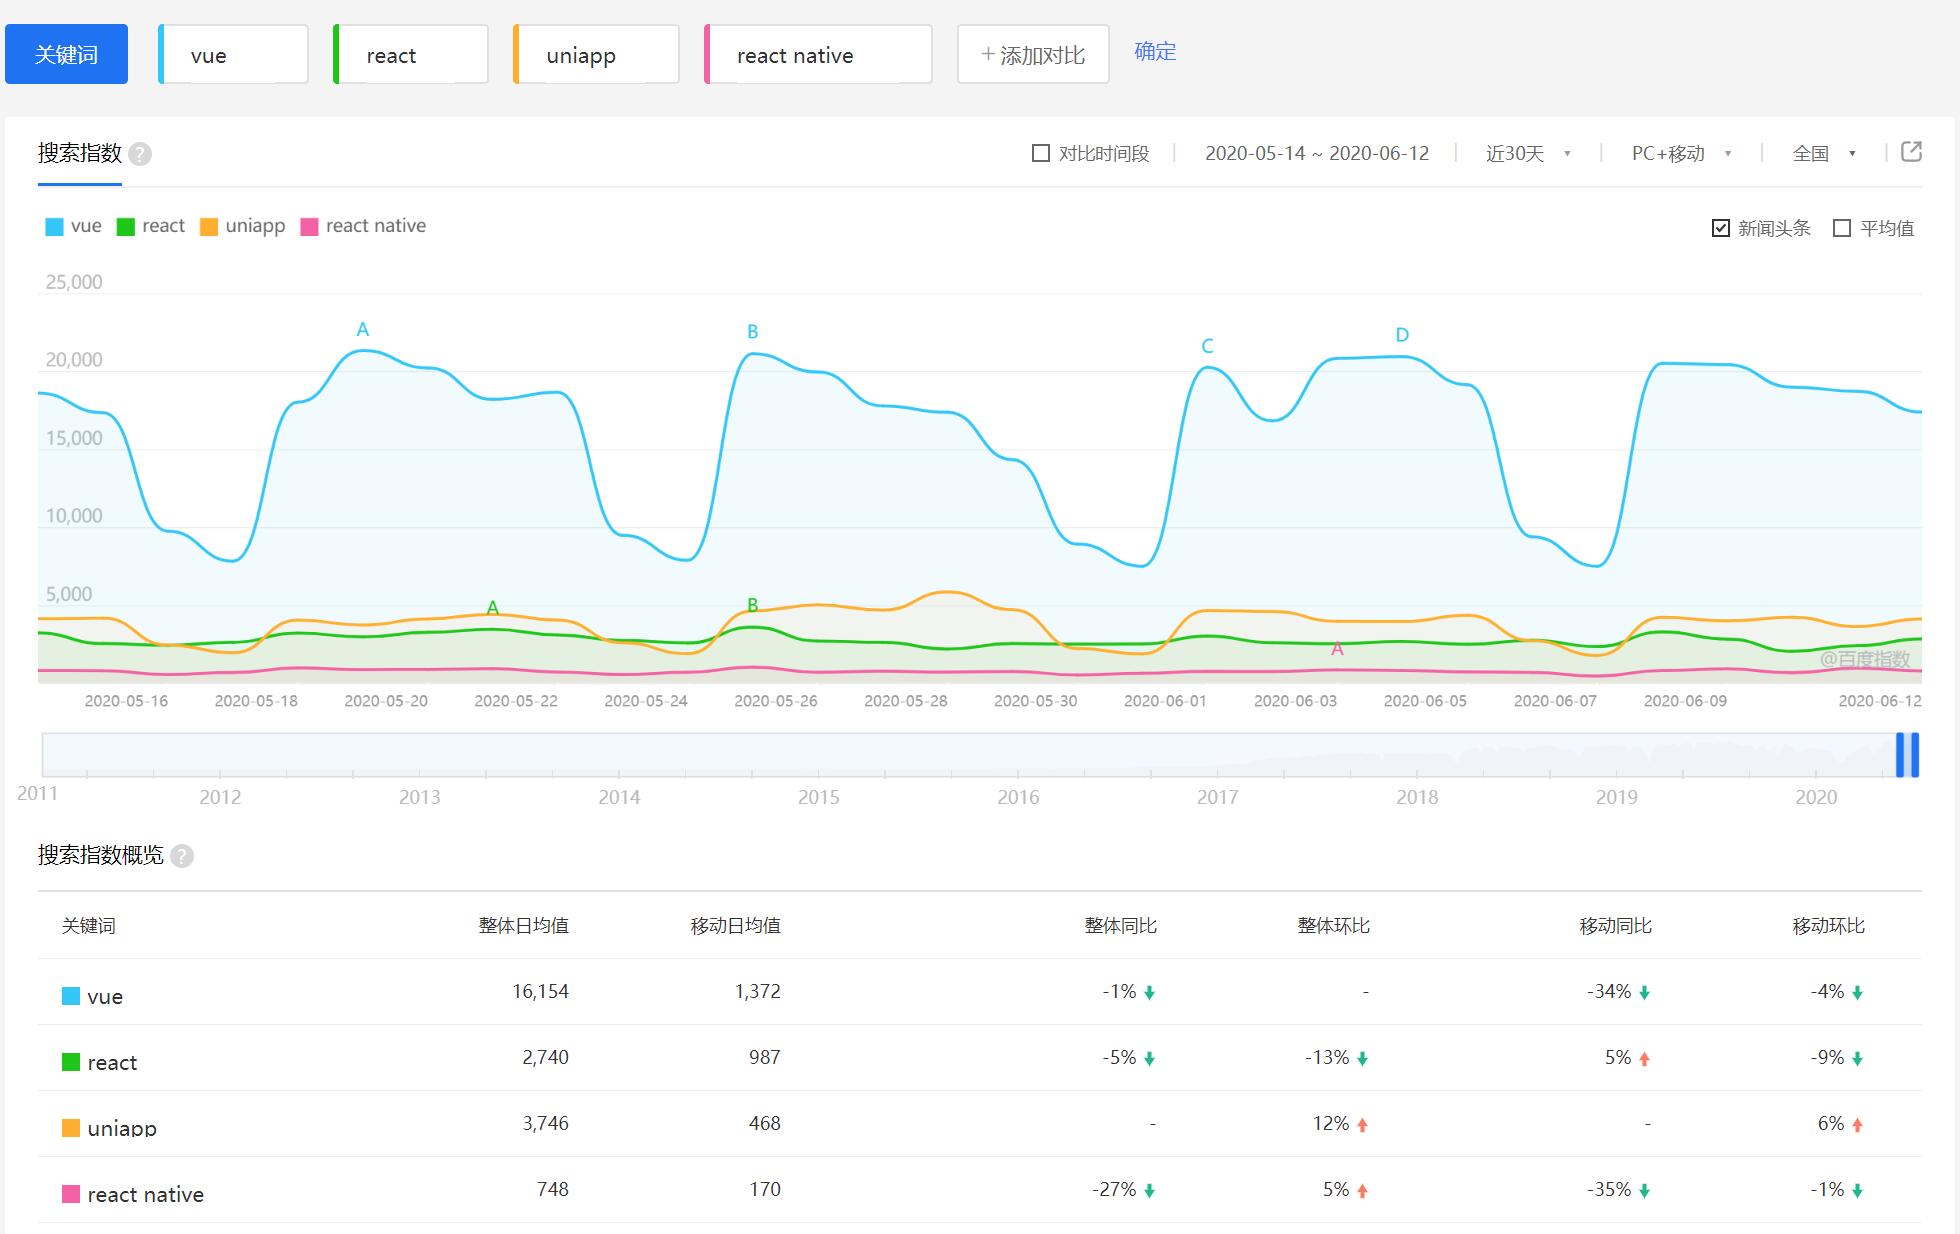Click the 添加对比 button

[1033, 55]
